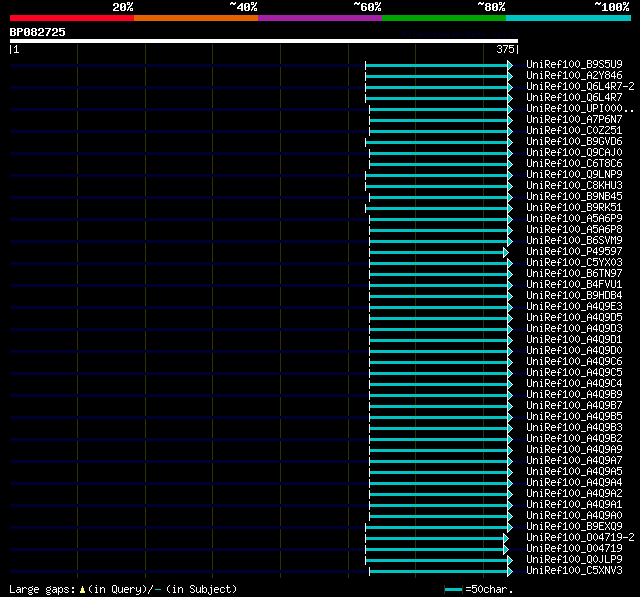Open hit UniRef100_B6SVM9
The width and height of the screenshot is (640, 597).
[574, 241]
